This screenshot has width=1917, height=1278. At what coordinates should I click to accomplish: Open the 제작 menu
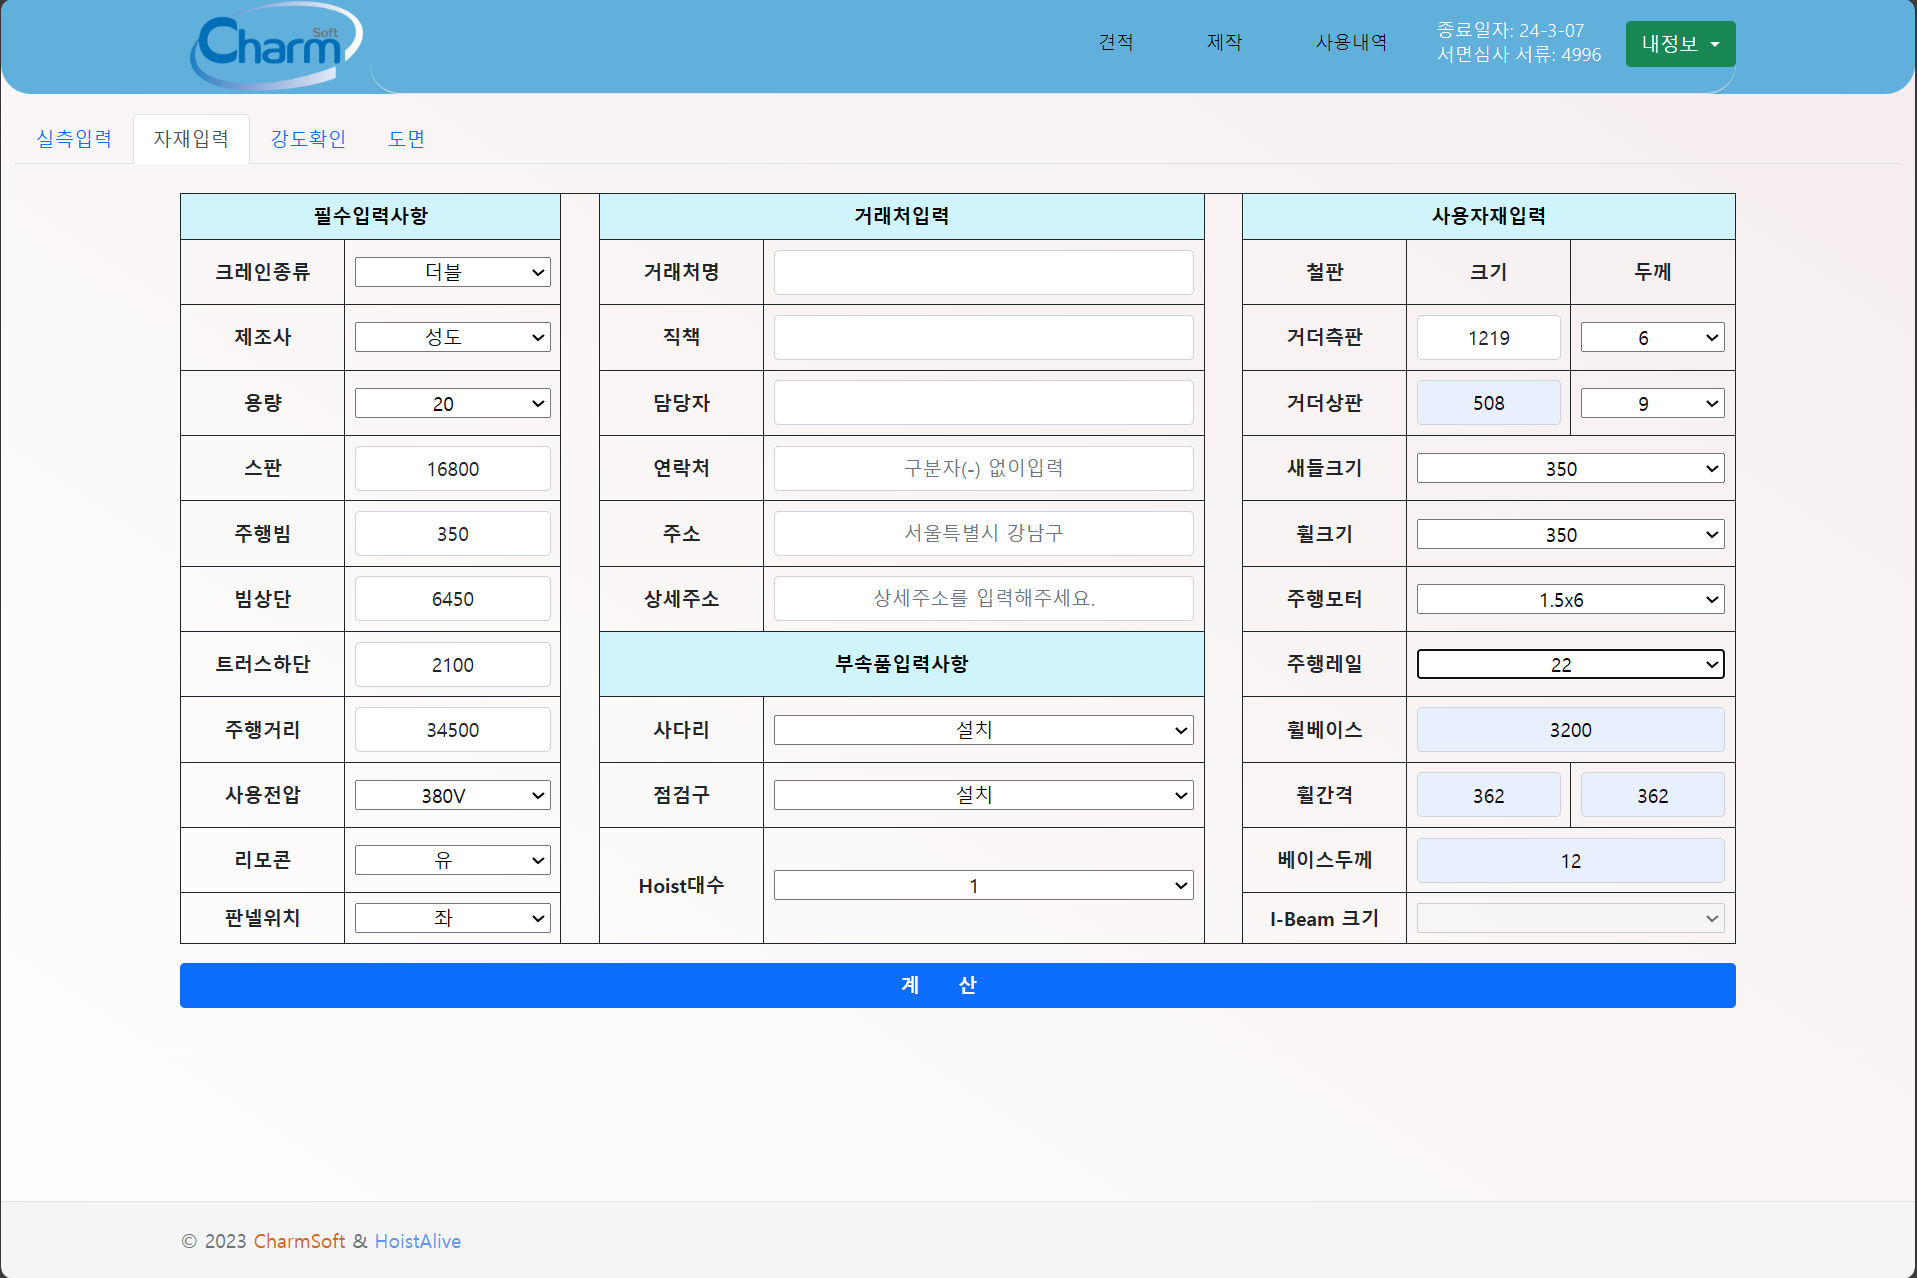[x=1224, y=42]
